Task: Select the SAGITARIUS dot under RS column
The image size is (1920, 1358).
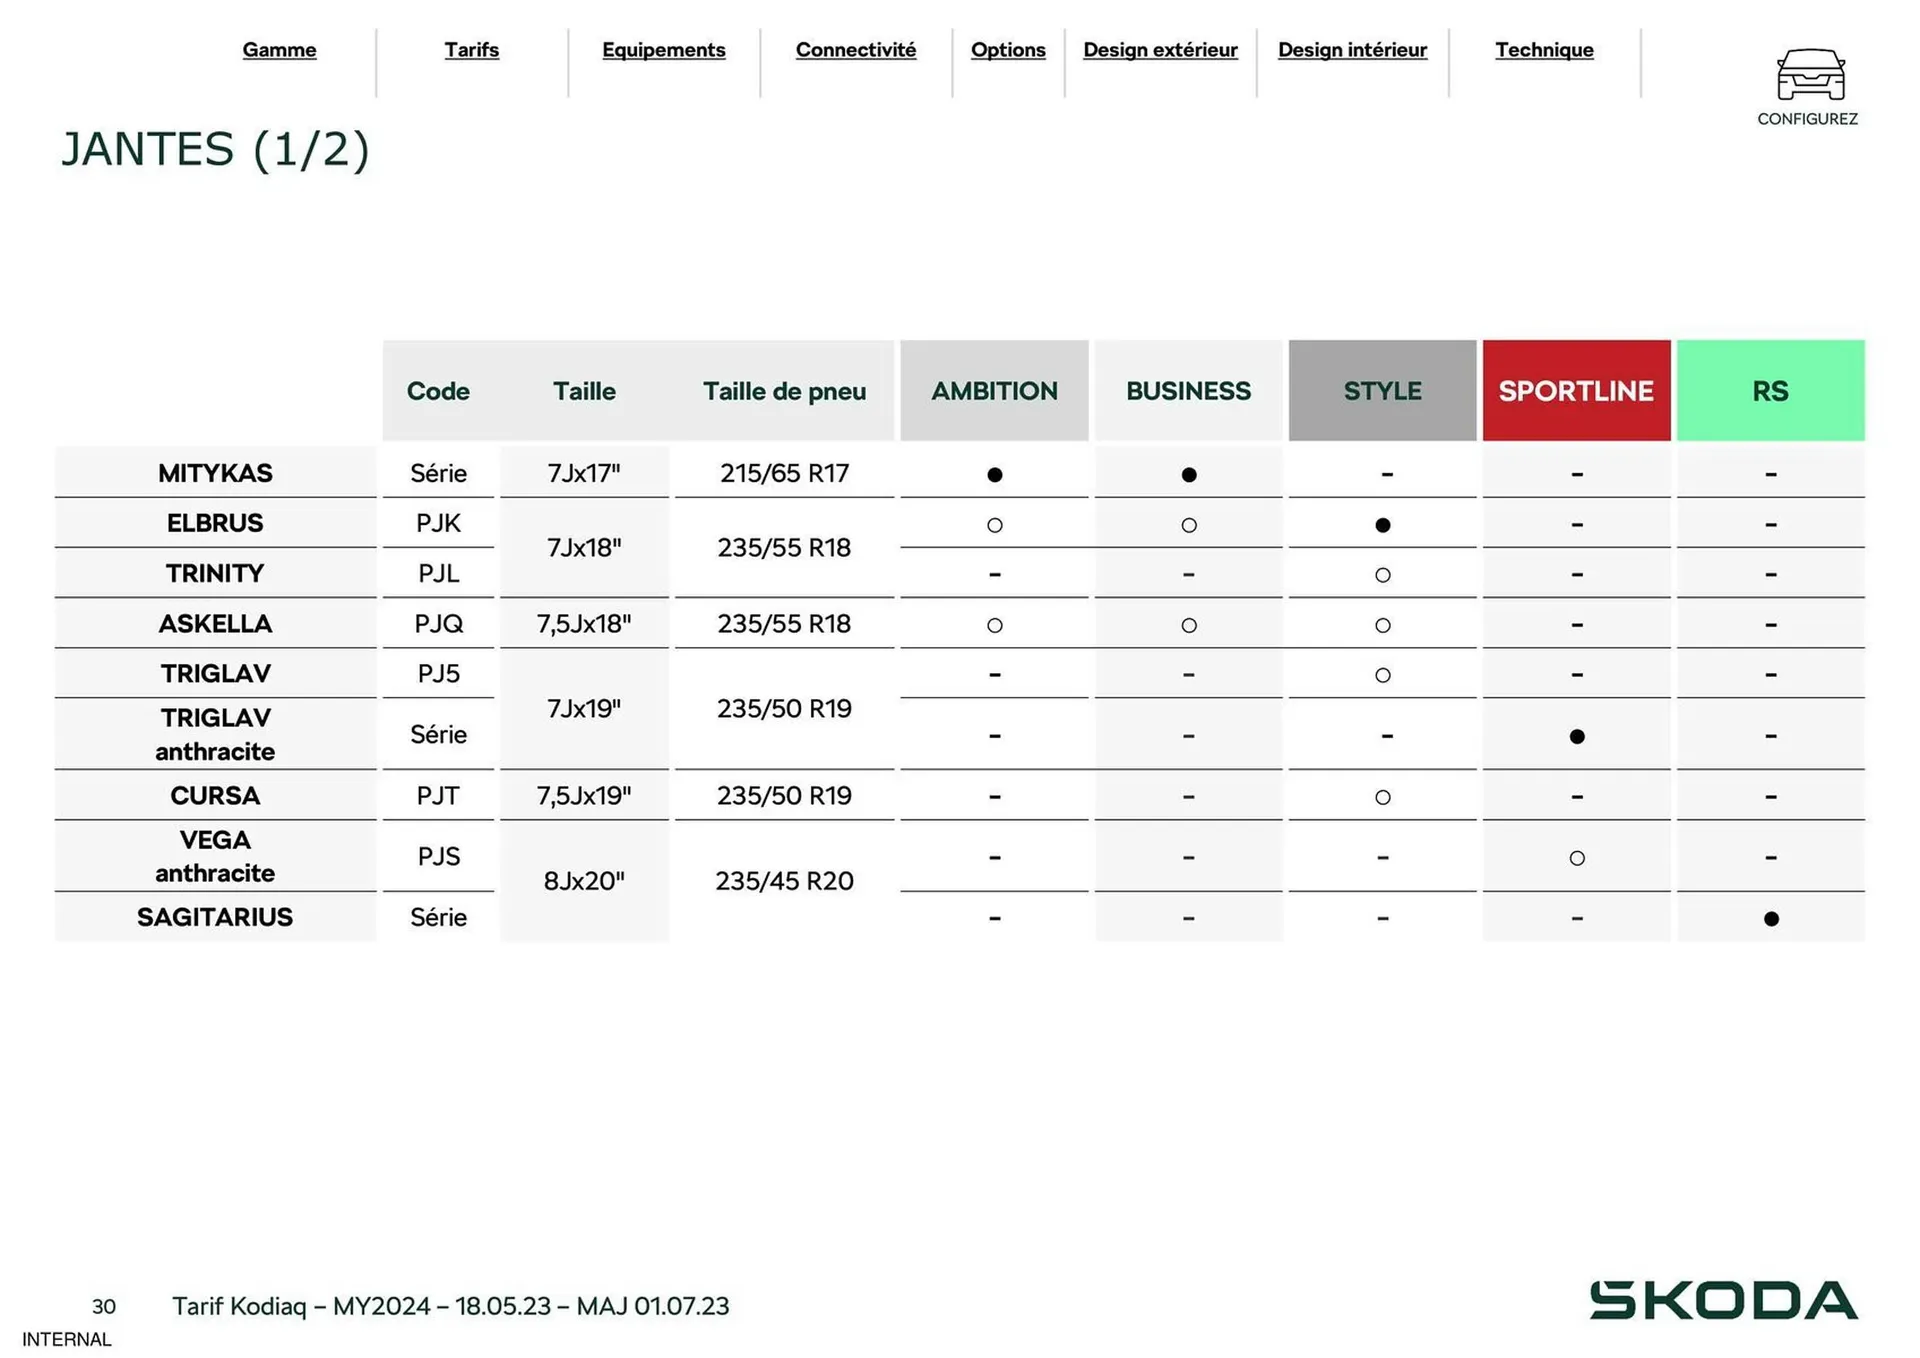Action: click(x=1771, y=918)
